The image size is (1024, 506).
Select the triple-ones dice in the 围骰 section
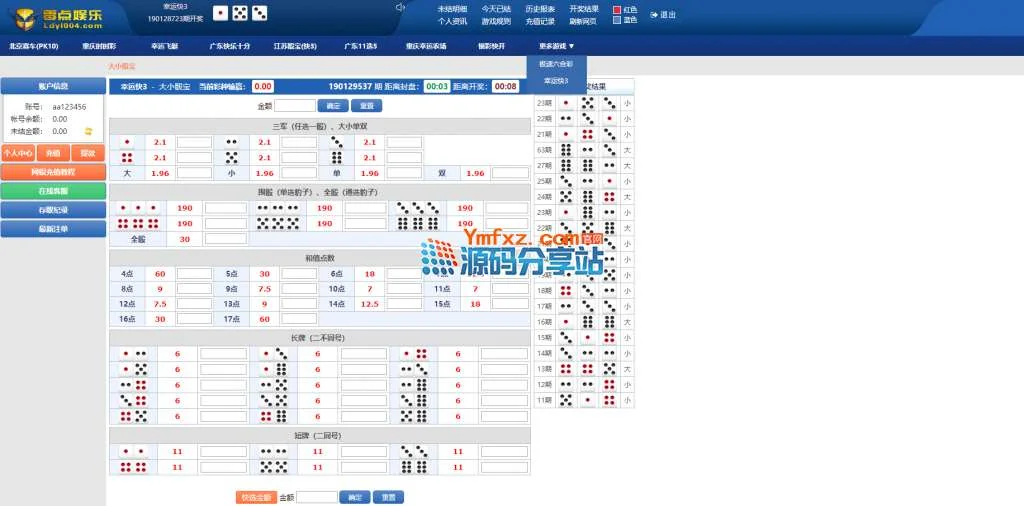127,208
